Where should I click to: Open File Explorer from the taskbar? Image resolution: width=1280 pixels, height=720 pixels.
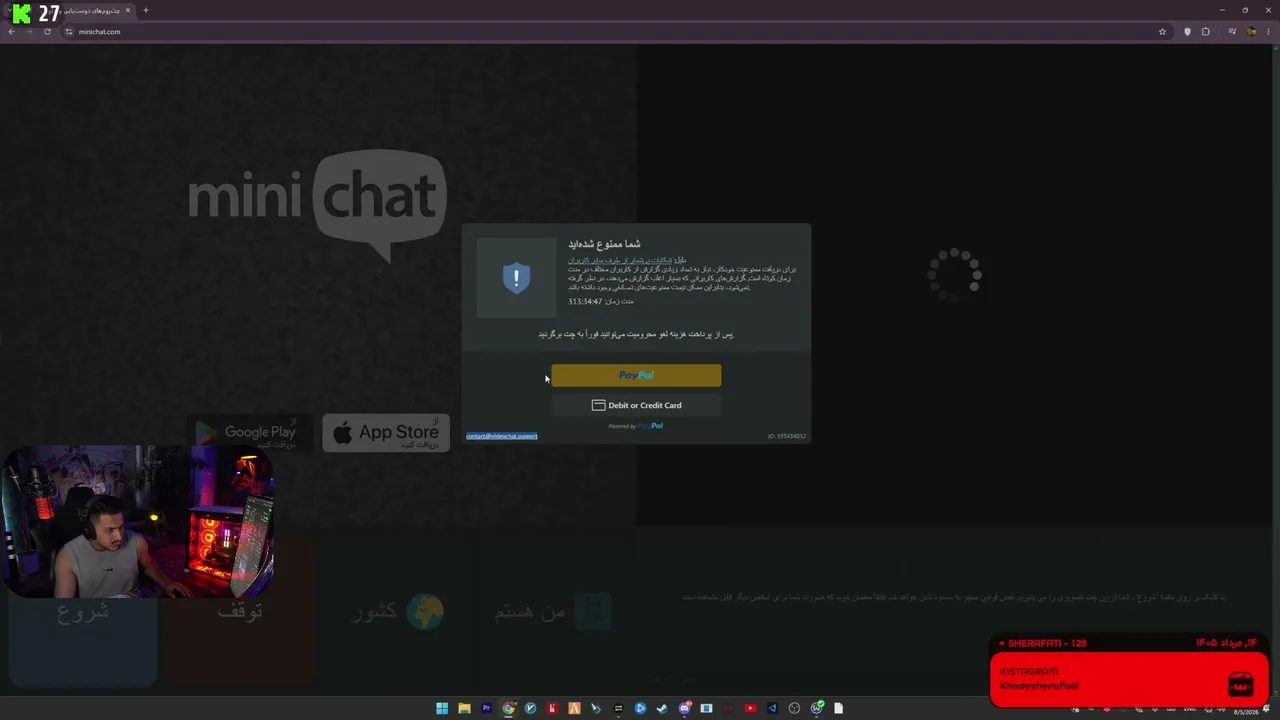464,708
